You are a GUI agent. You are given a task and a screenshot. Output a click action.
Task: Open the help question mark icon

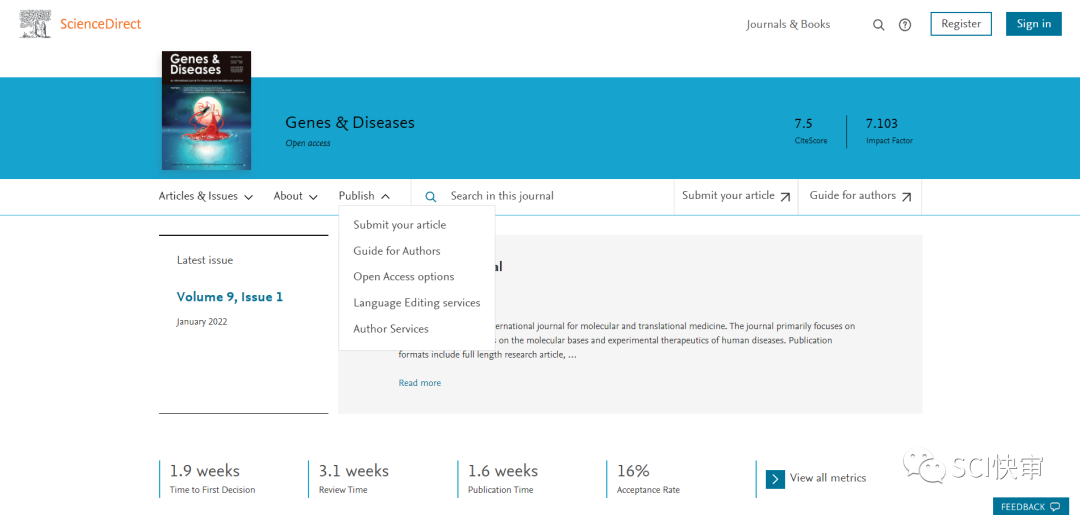(x=905, y=25)
